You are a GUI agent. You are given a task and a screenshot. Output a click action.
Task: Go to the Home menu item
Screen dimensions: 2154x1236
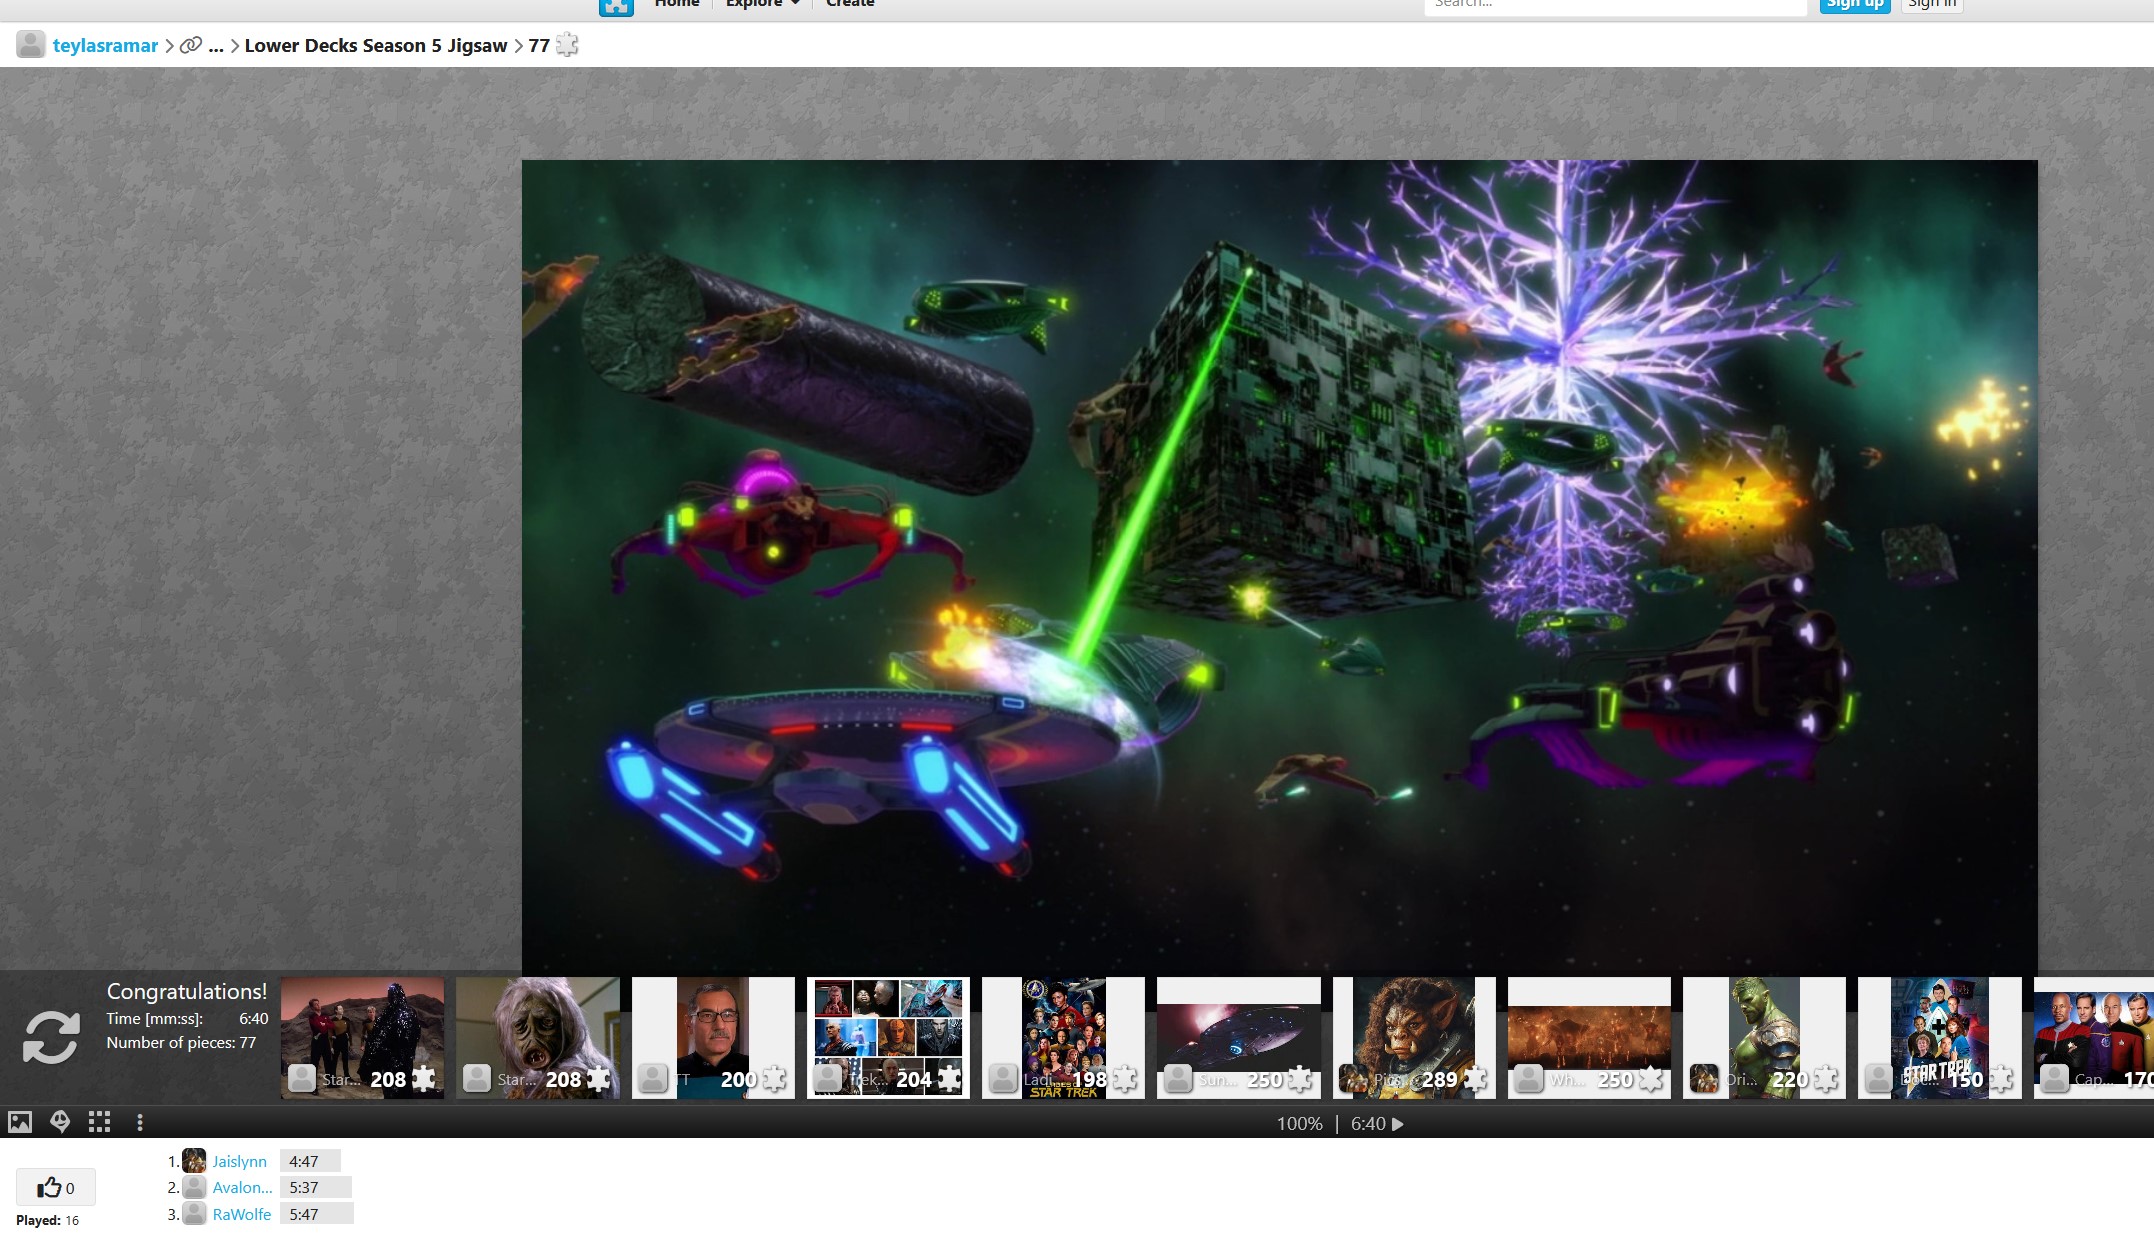(677, 4)
